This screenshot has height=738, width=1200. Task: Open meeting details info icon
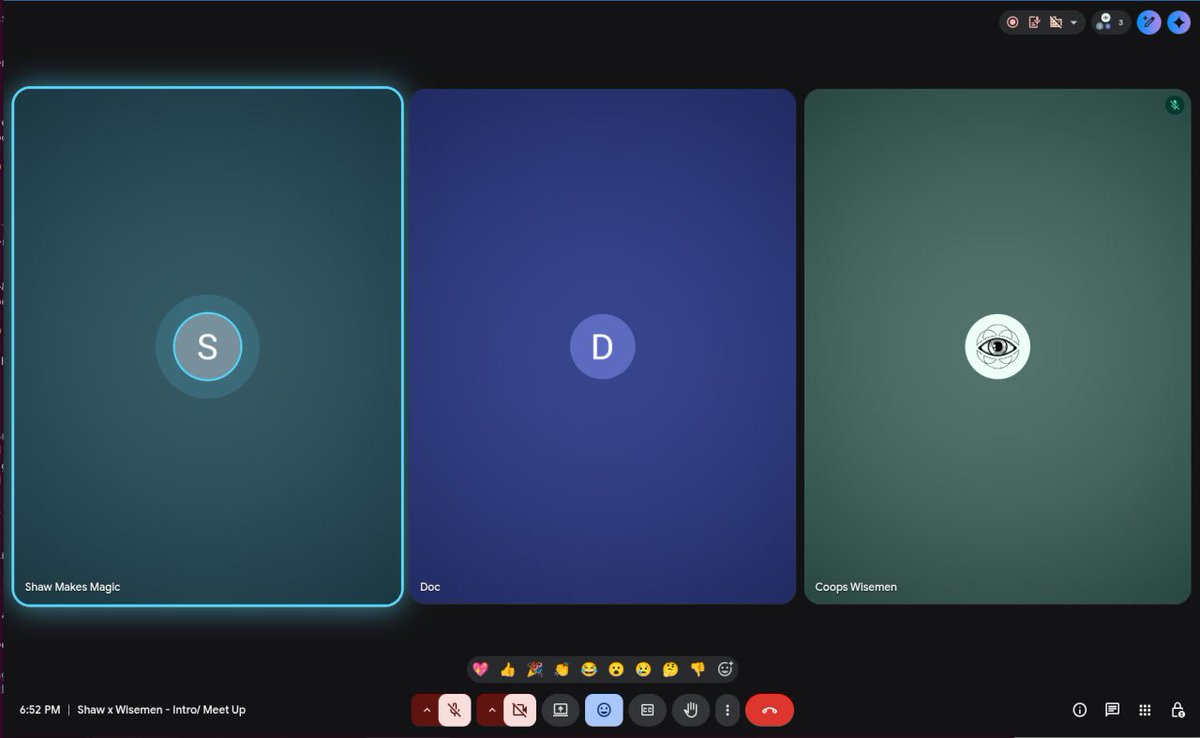coord(1079,710)
